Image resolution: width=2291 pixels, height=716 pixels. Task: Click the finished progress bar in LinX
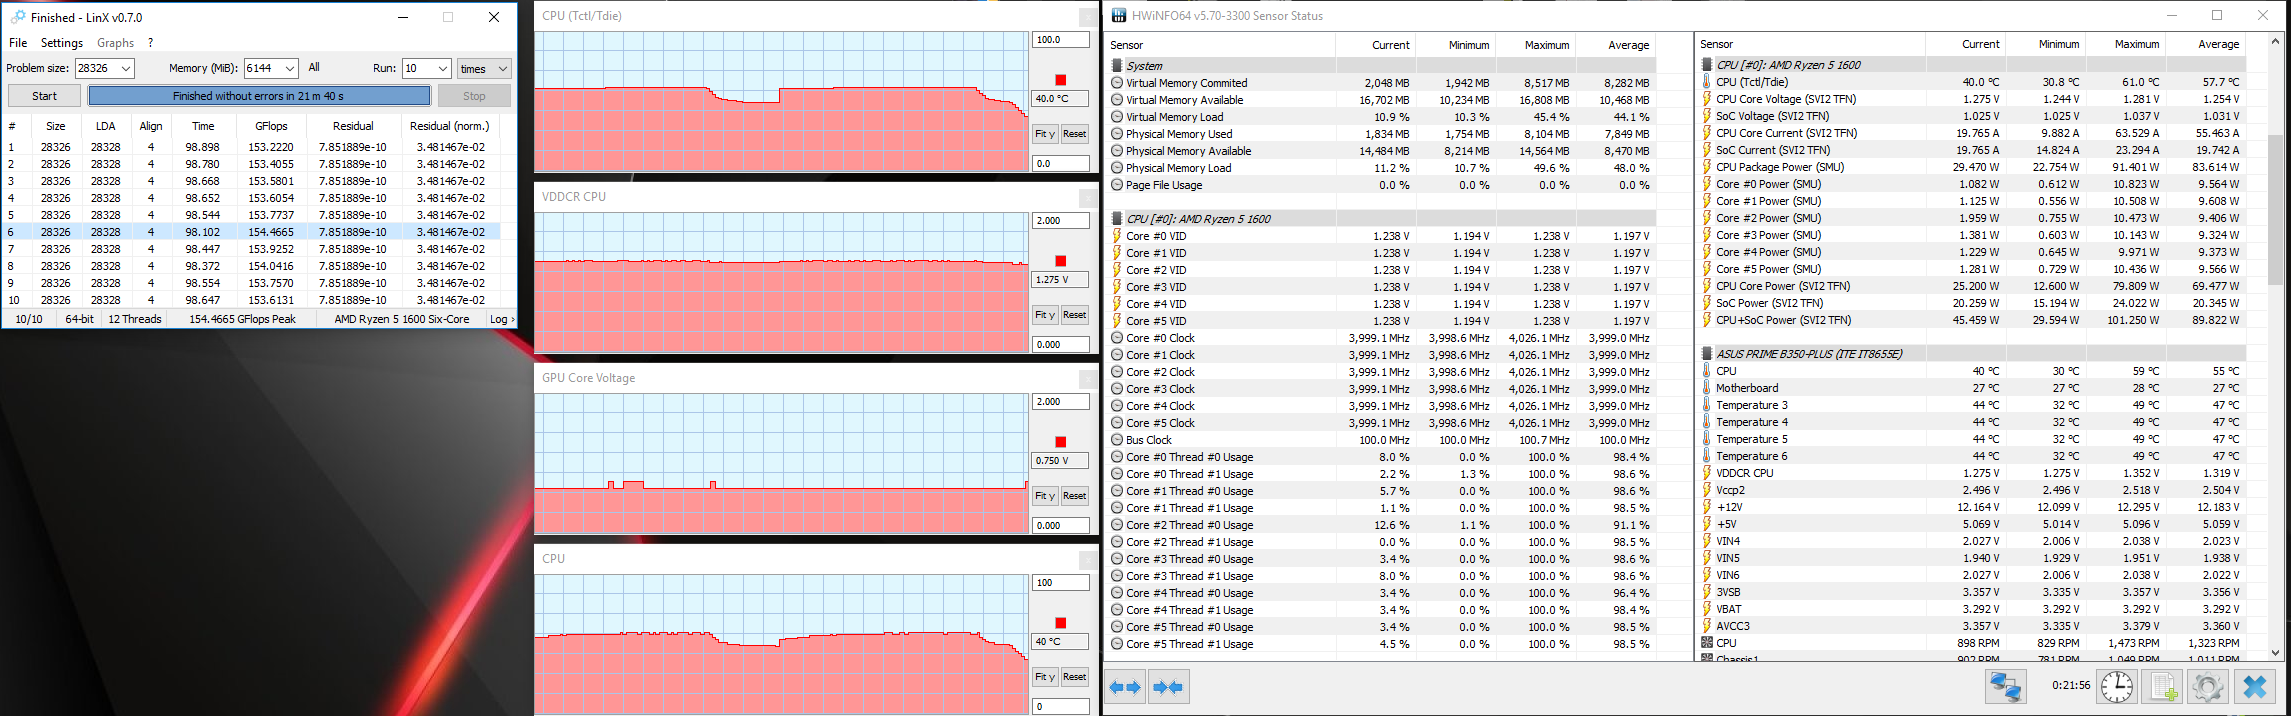point(259,96)
